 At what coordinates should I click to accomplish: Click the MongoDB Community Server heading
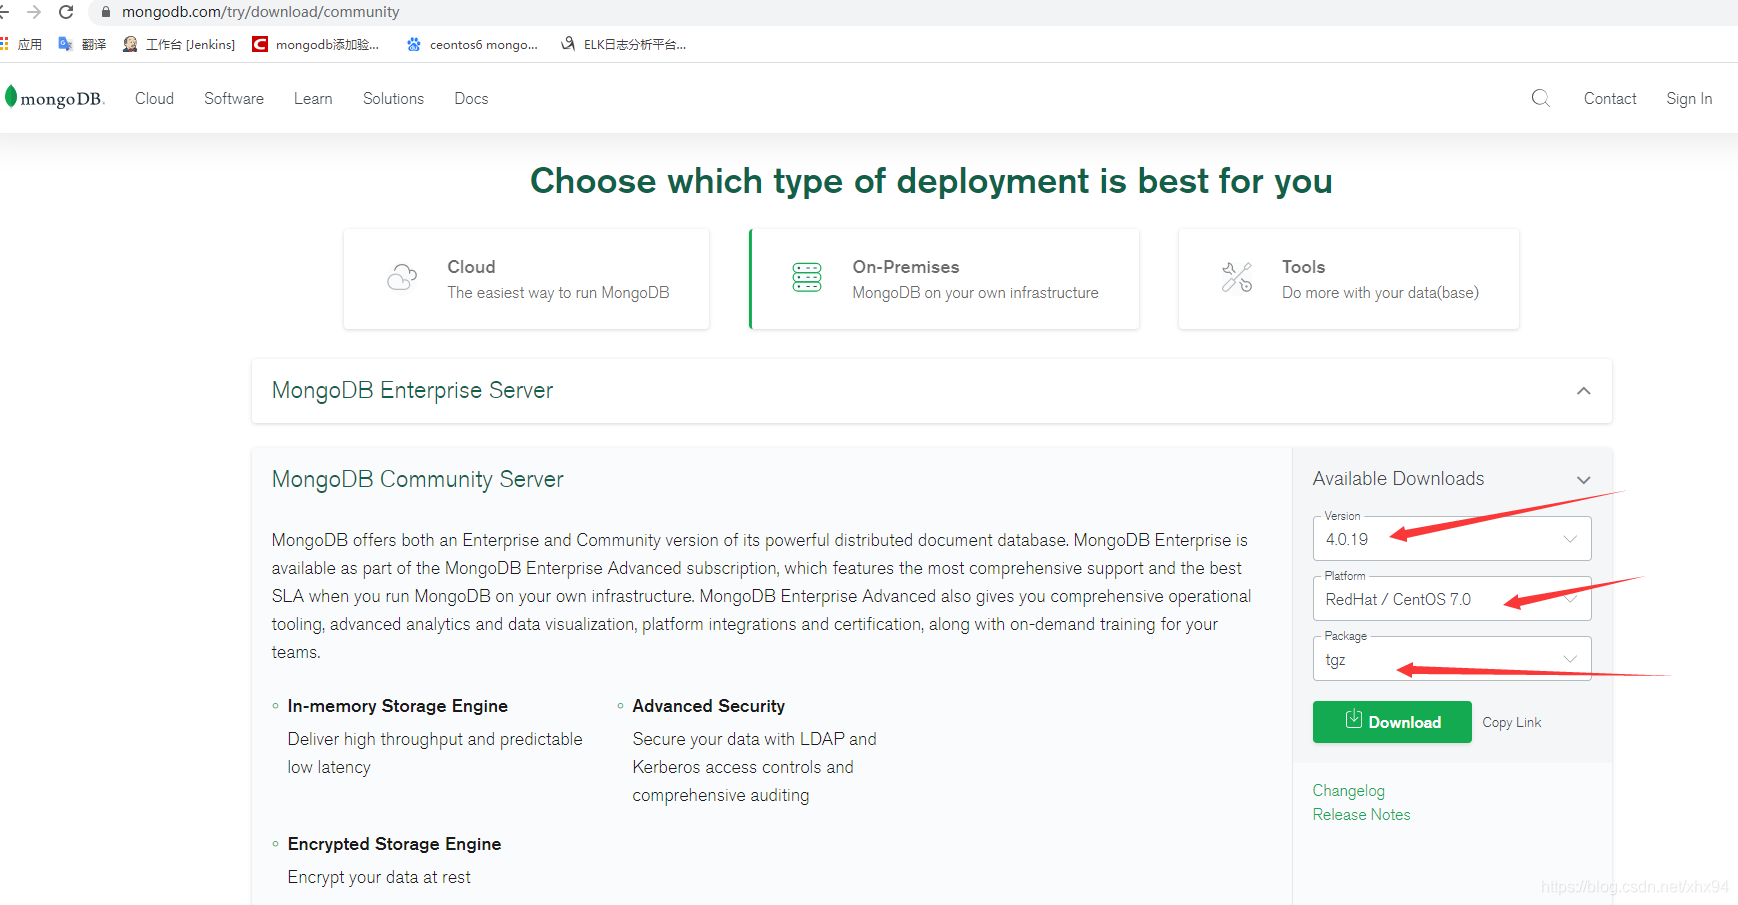point(417,479)
